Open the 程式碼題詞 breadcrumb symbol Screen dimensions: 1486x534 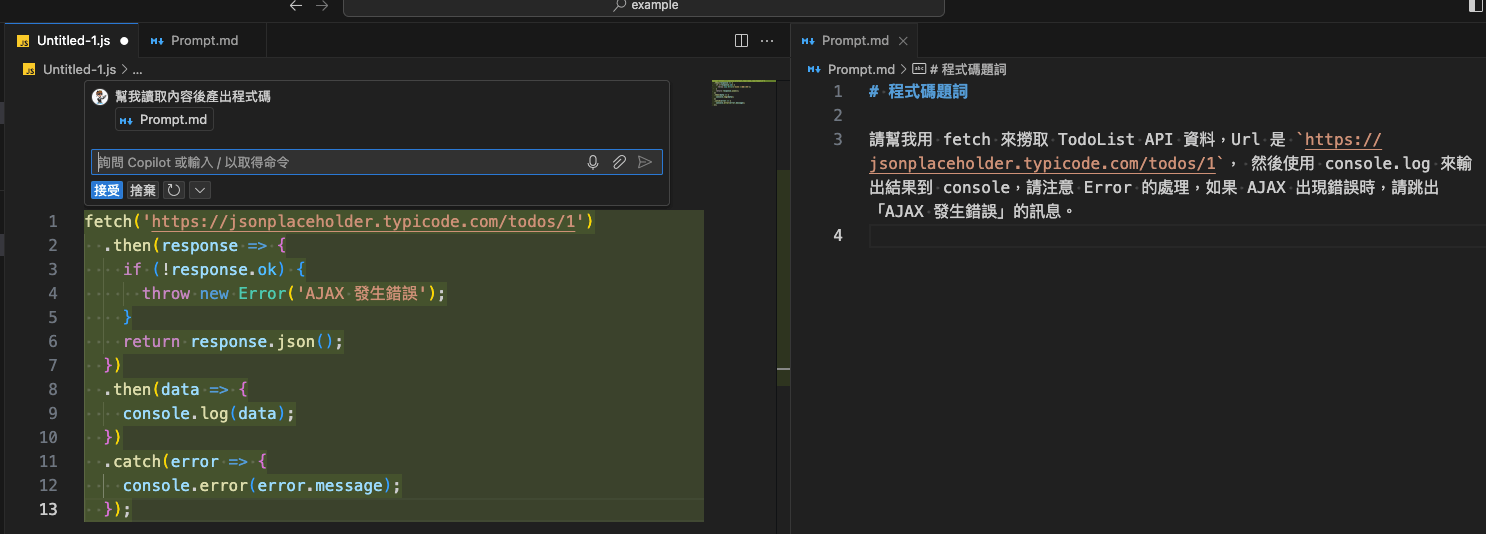point(966,70)
